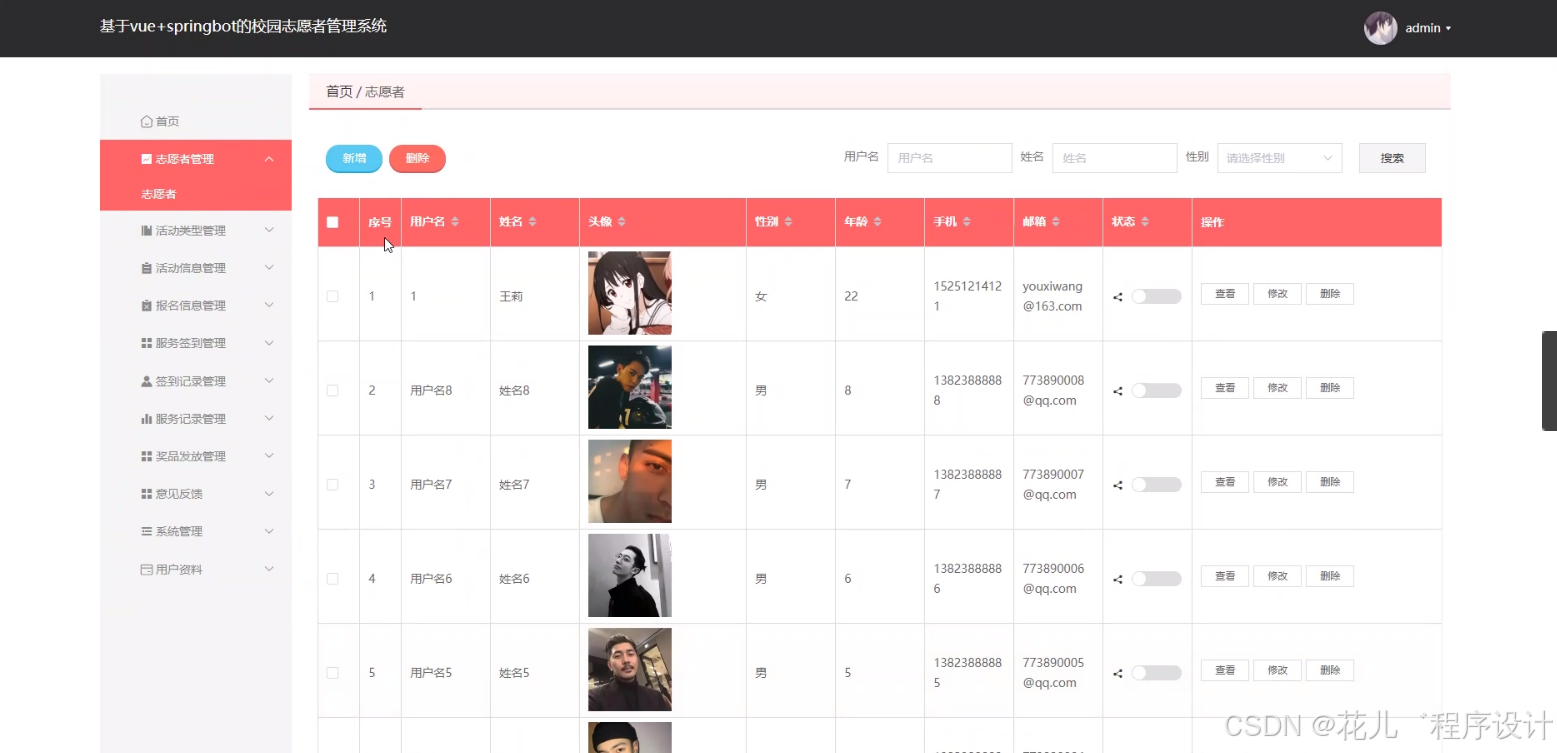Sort by 性别 column arrows
Viewport: 1557px width, 753px height.
pos(788,222)
